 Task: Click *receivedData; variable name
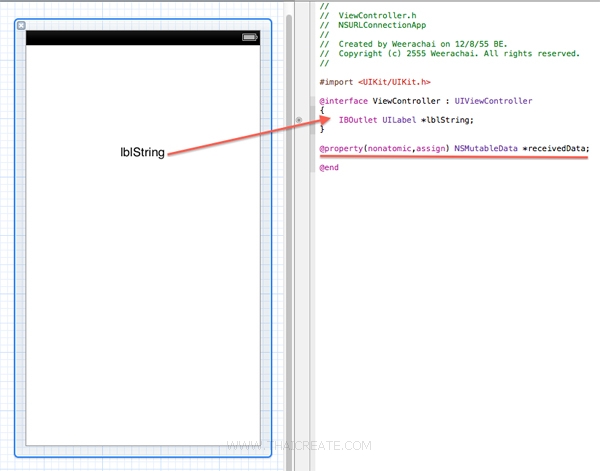(x=556, y=148)
